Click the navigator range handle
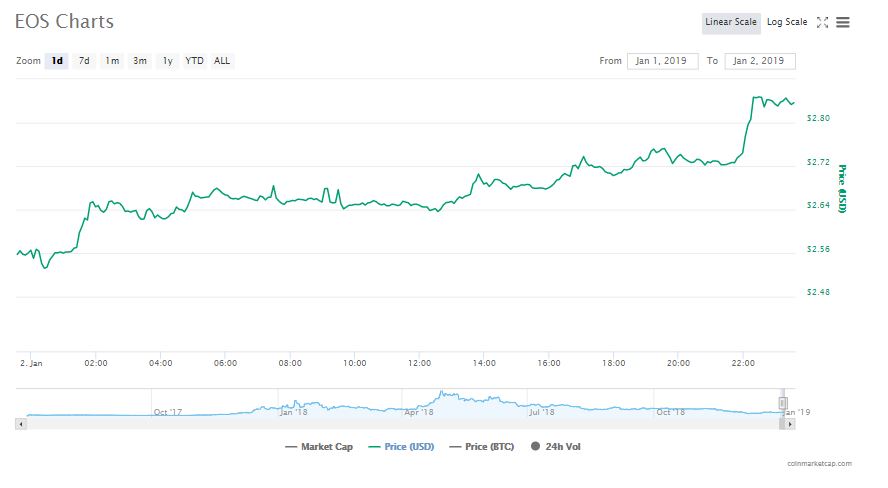The image size is (888, 488). pos(783,403)
